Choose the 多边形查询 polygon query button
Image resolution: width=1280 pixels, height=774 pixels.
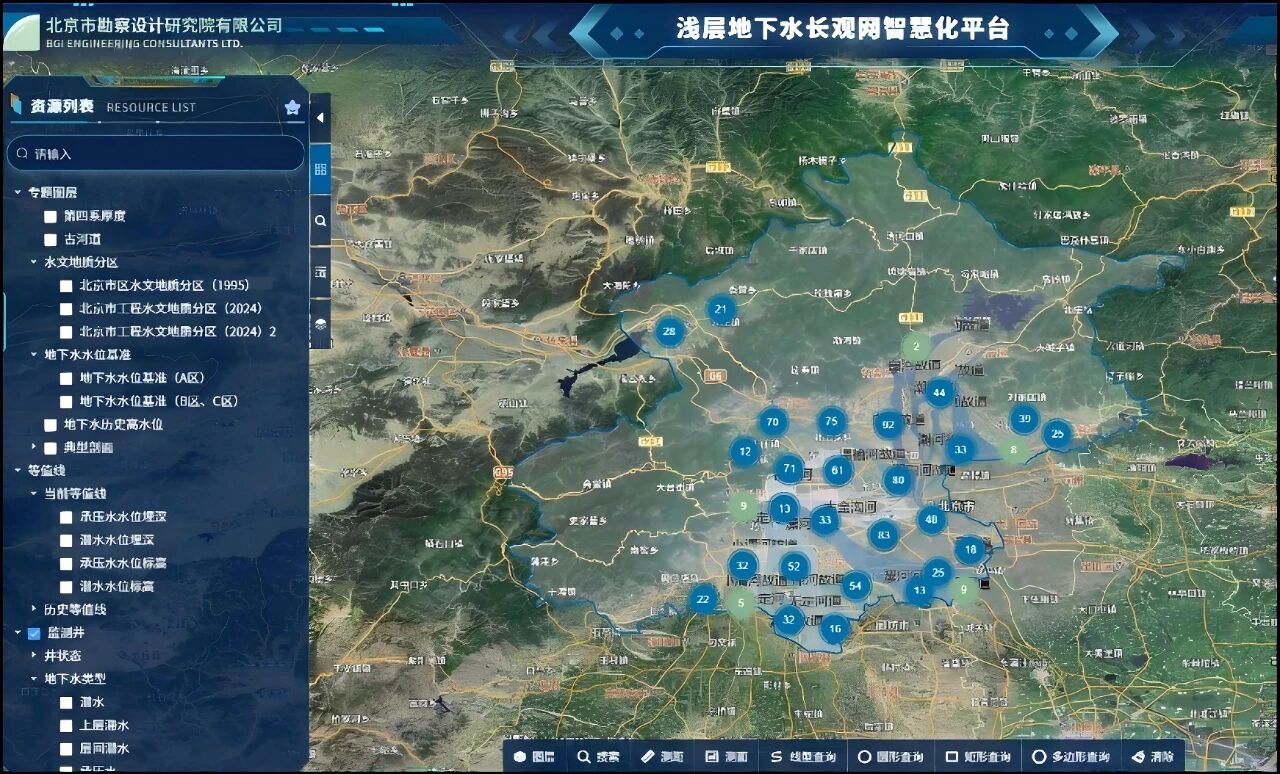click(x=1070, y=757)
